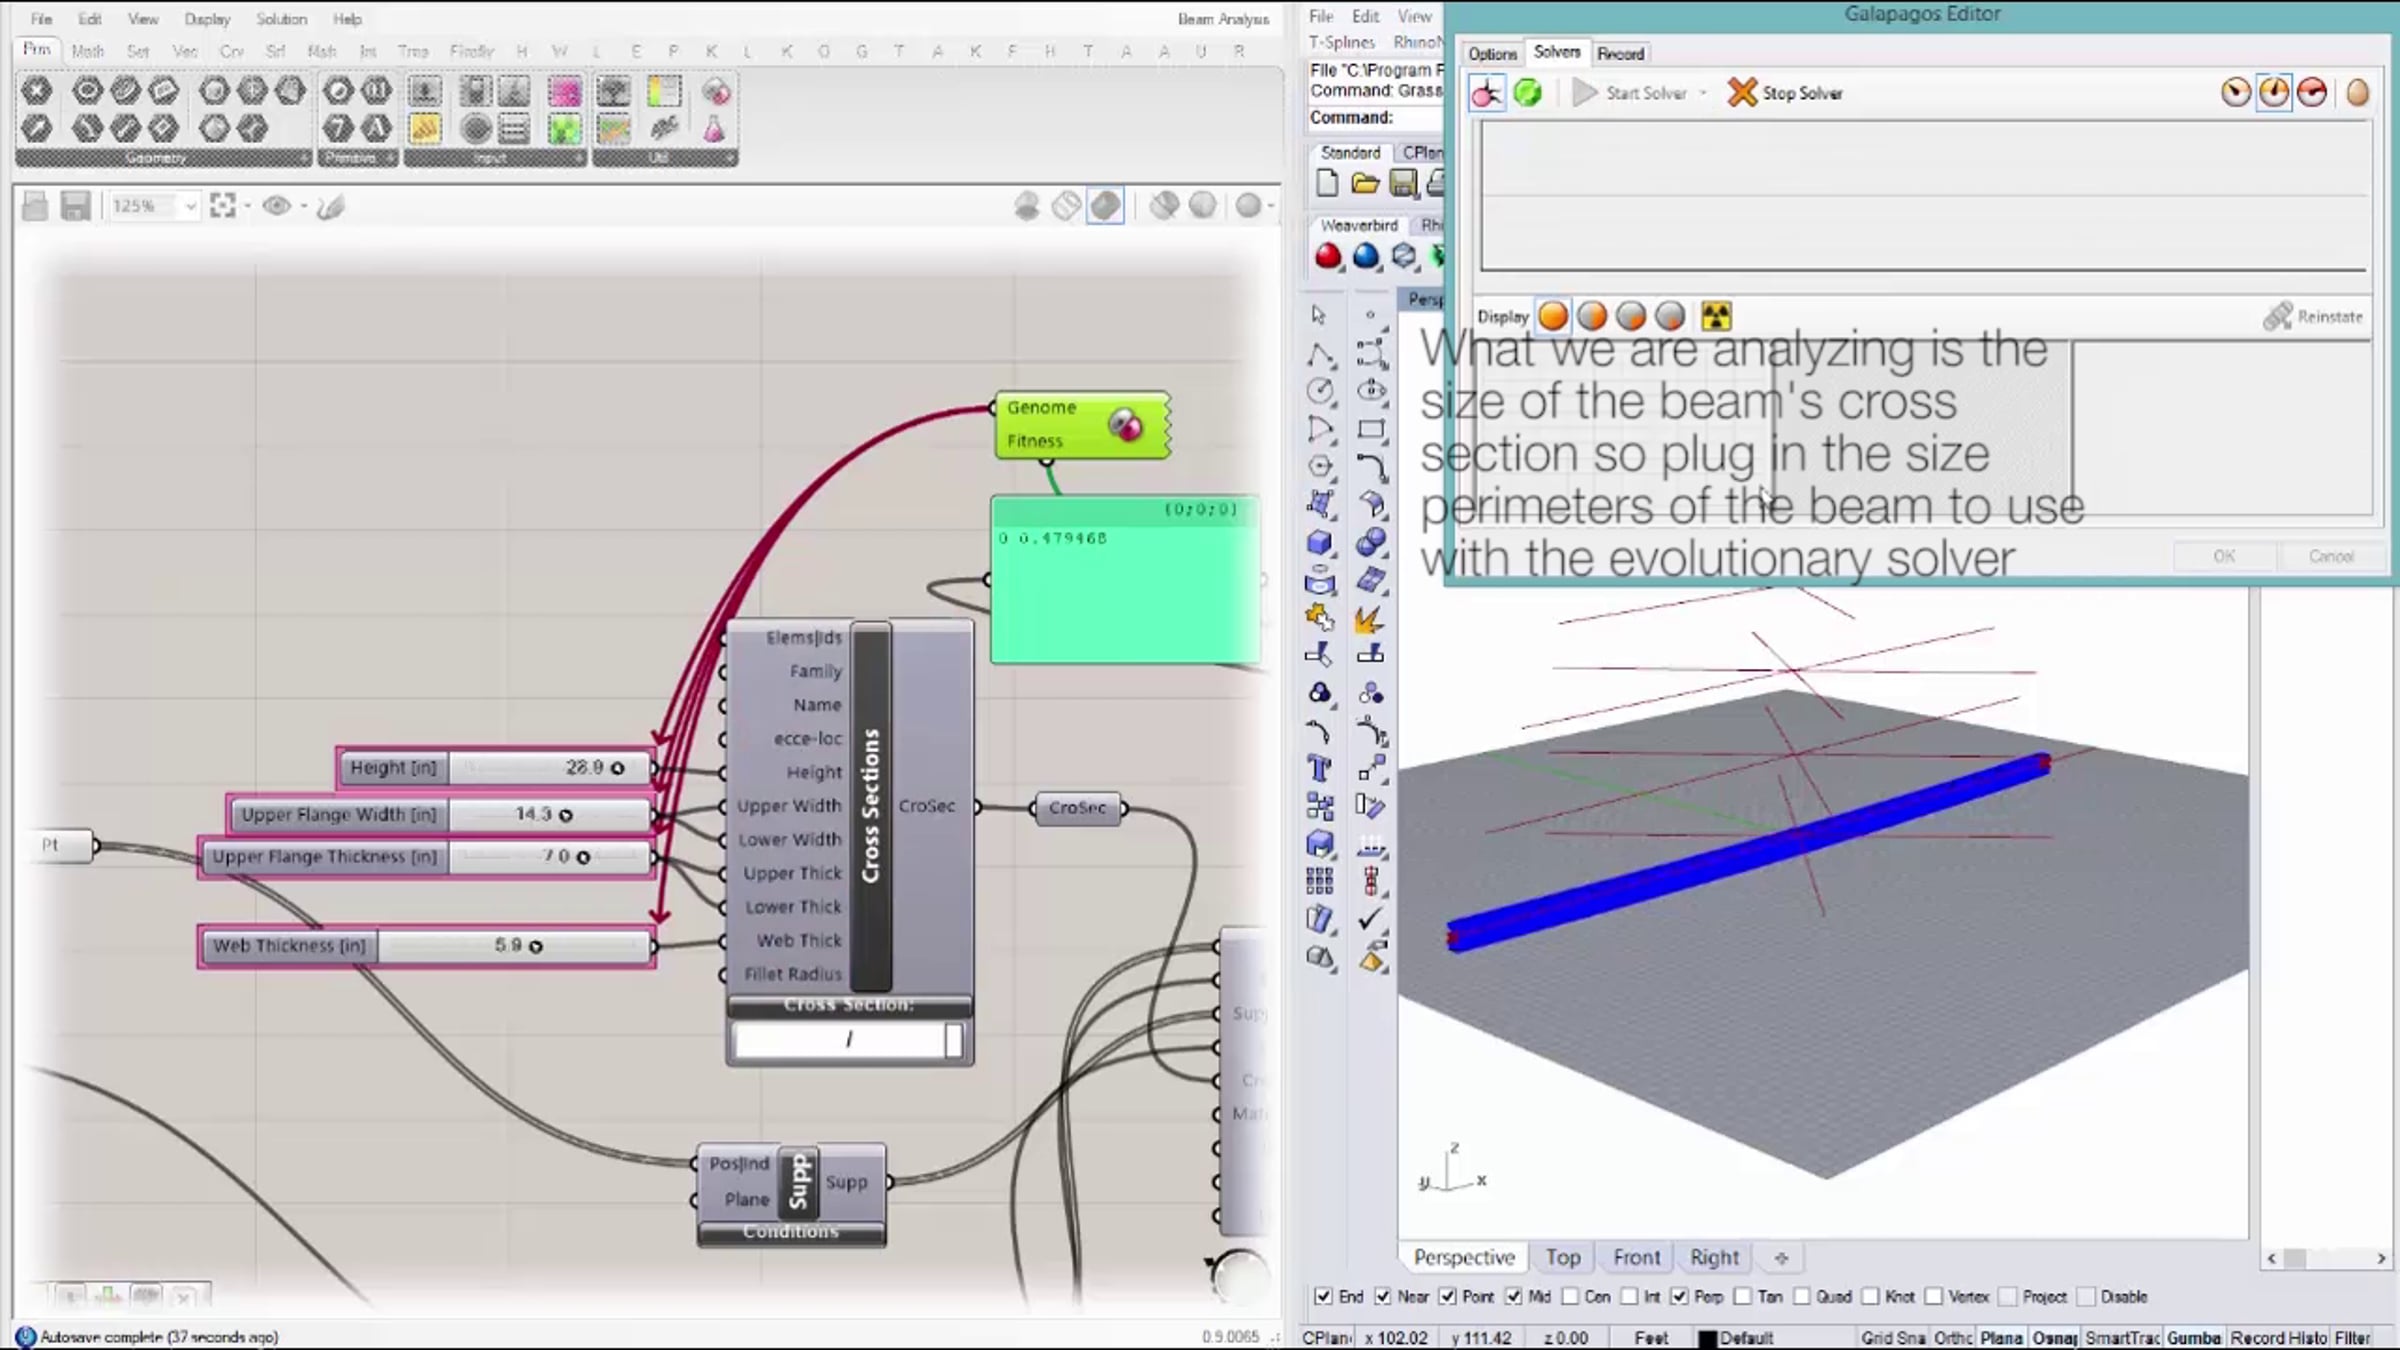Screen dimensions: 2400x1350
Task: Click right arrow of Rhino horizontal scrollbar
Action: 2381,1258
